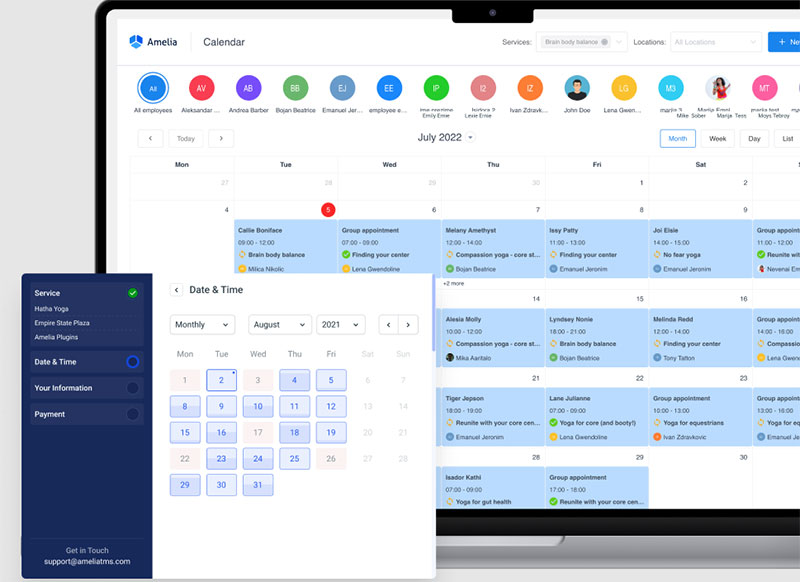Screen dimensions: 800x582
Task: Click the Amelia logo icon
Action: [136, 42]
